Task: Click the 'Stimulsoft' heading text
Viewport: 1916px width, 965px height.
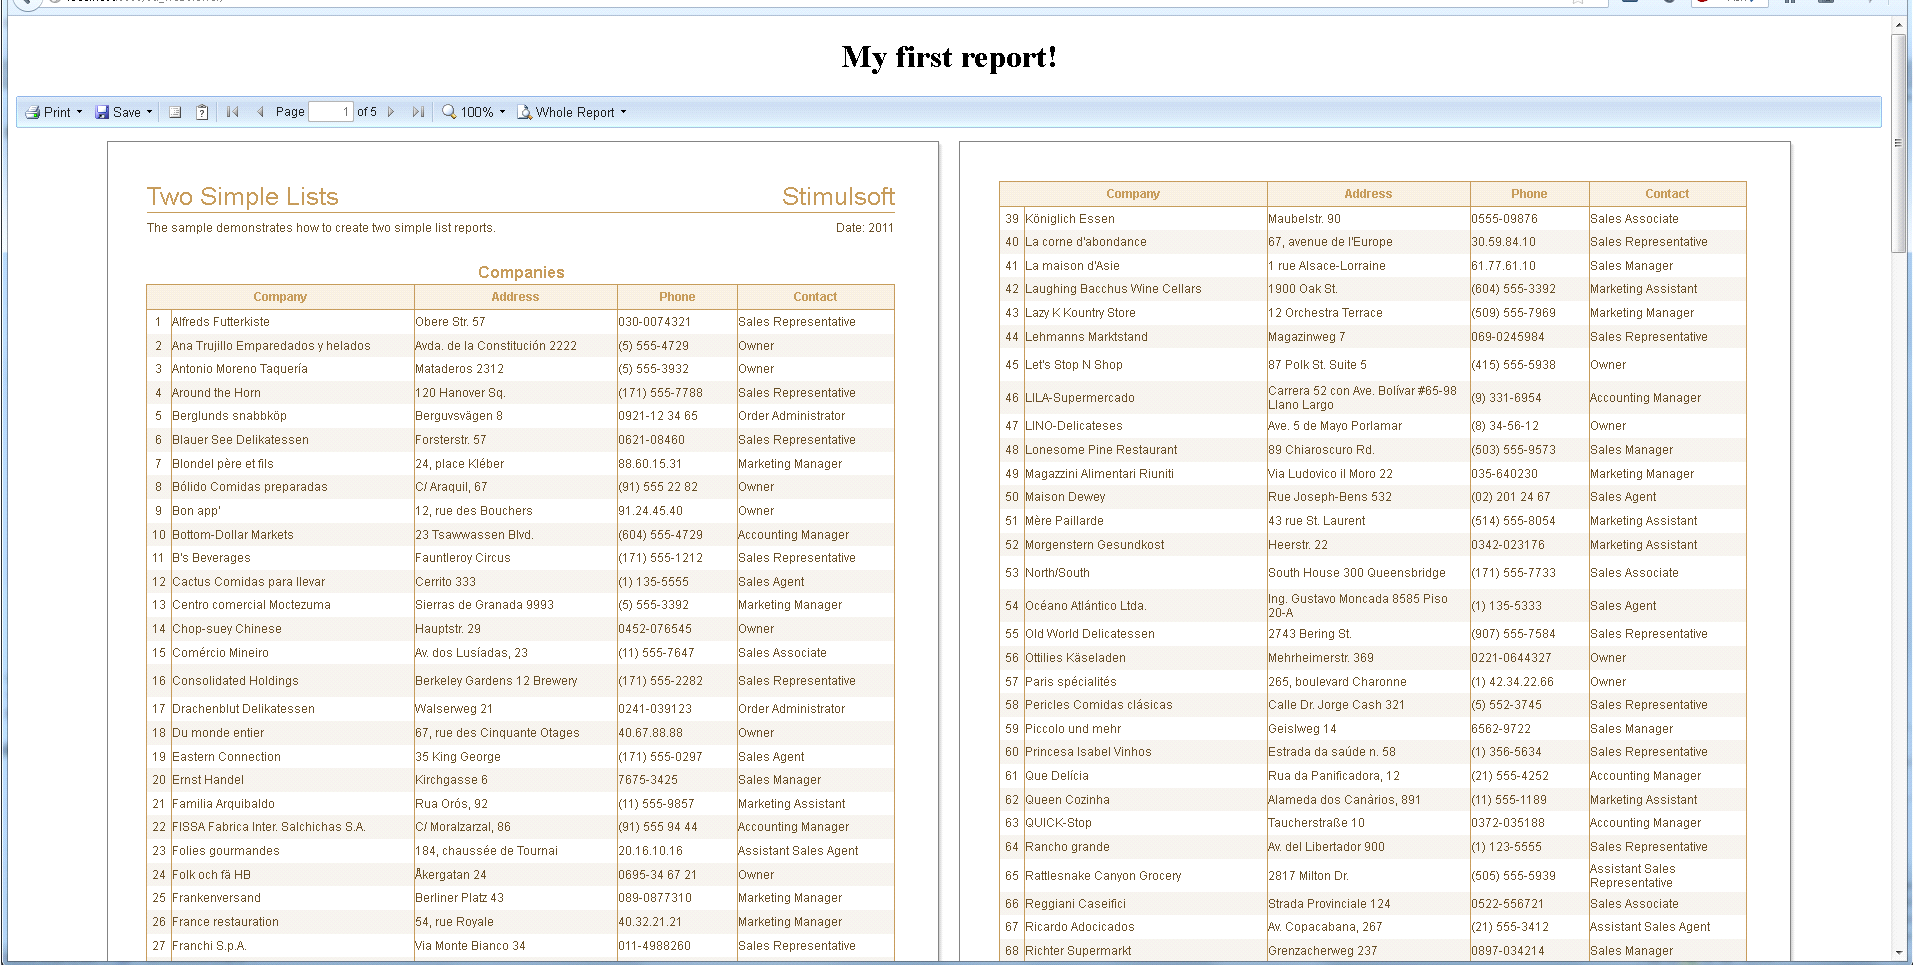Action: (x=838, y=197)
